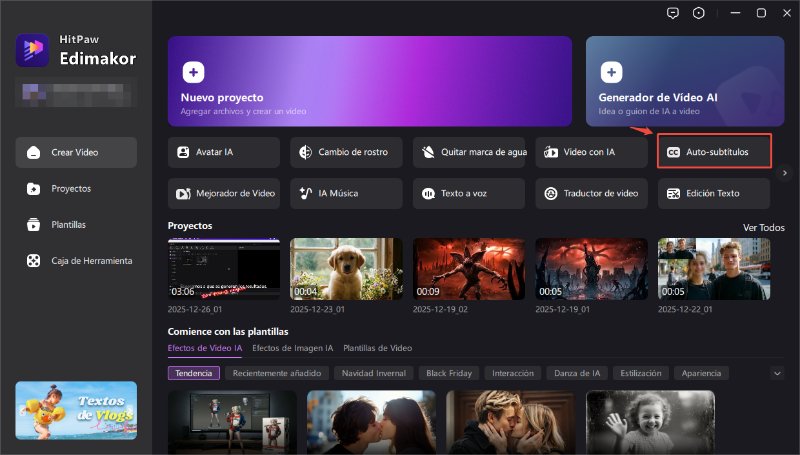
Task: Open the puppy project 2025-12-23_01
Action: pos(346,269)
